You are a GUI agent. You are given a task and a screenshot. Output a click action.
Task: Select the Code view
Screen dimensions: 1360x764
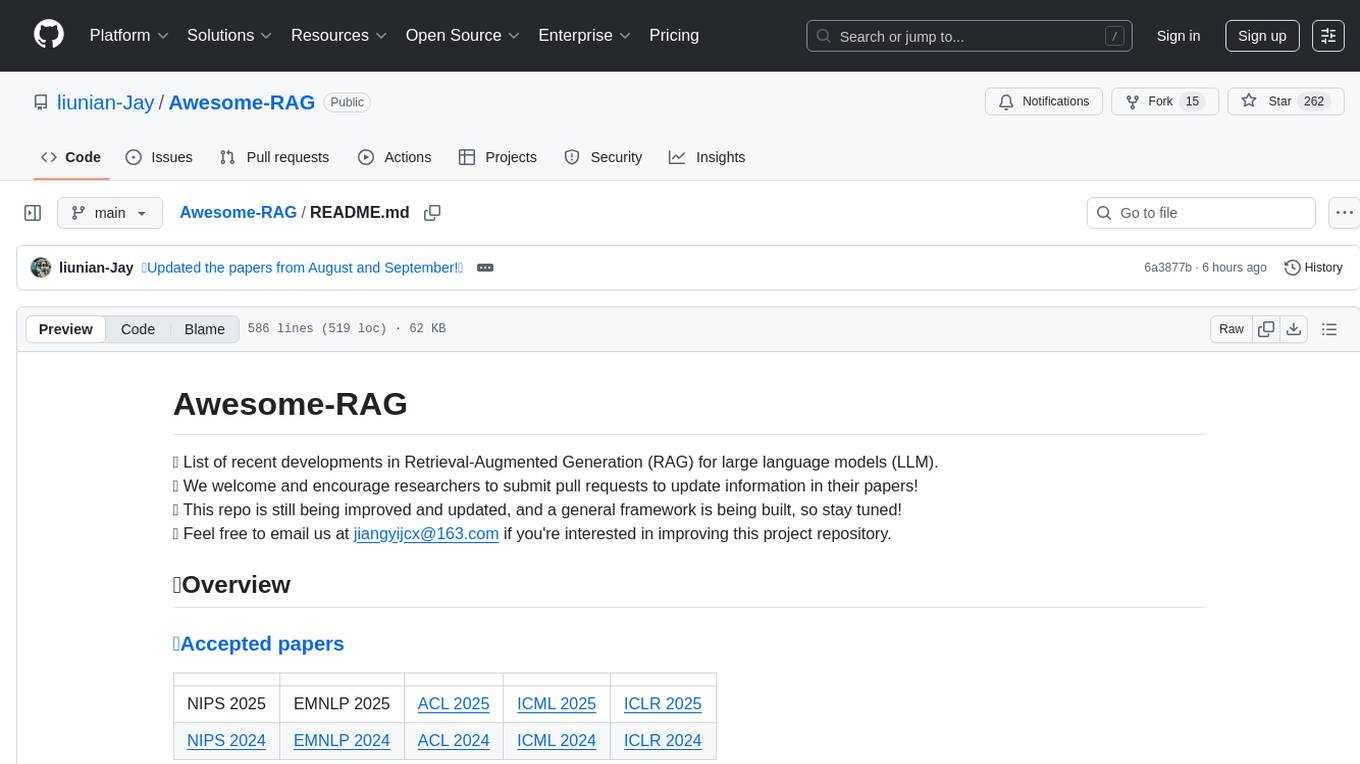[x=138, y=329]
